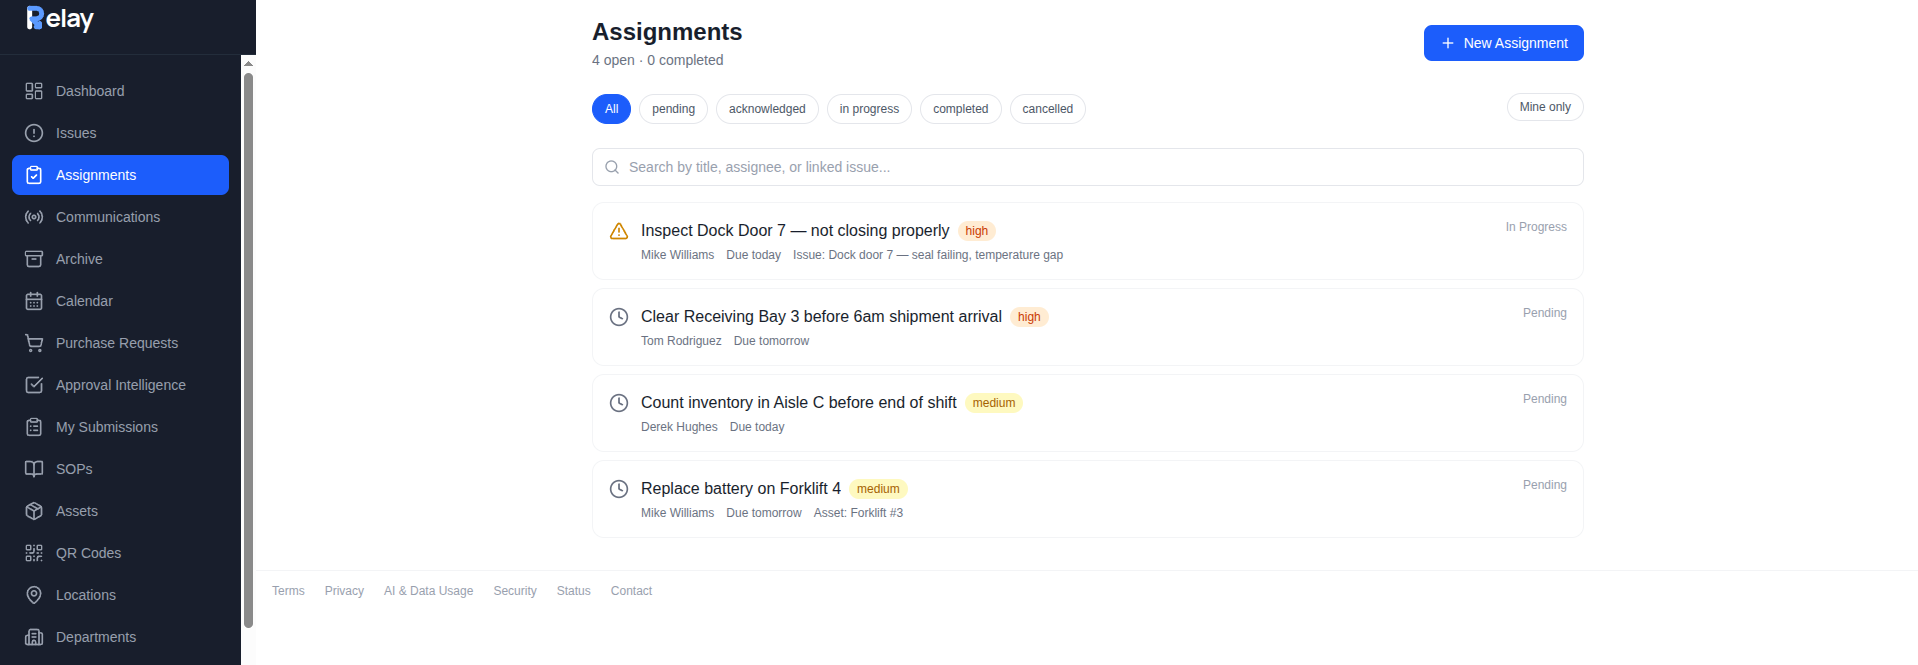Screen dimensions: 1918x665
Task: Open Privacy footer link
Action: pyautogui.click(x=344, y=591)
